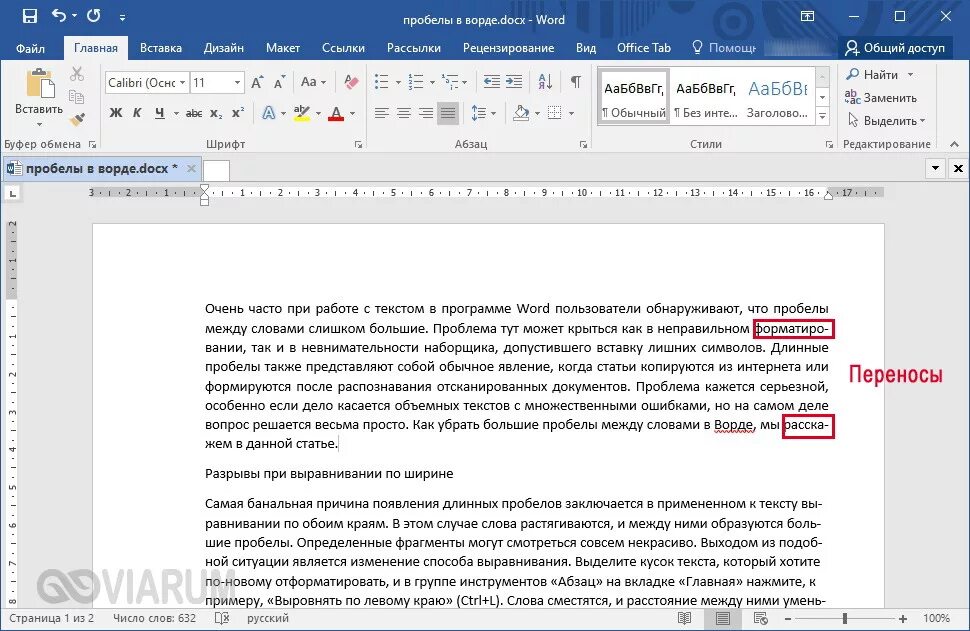Screen dimensions: 970x631
Task: Switch to the Вставка tab
Action: [x=161, y=48]
